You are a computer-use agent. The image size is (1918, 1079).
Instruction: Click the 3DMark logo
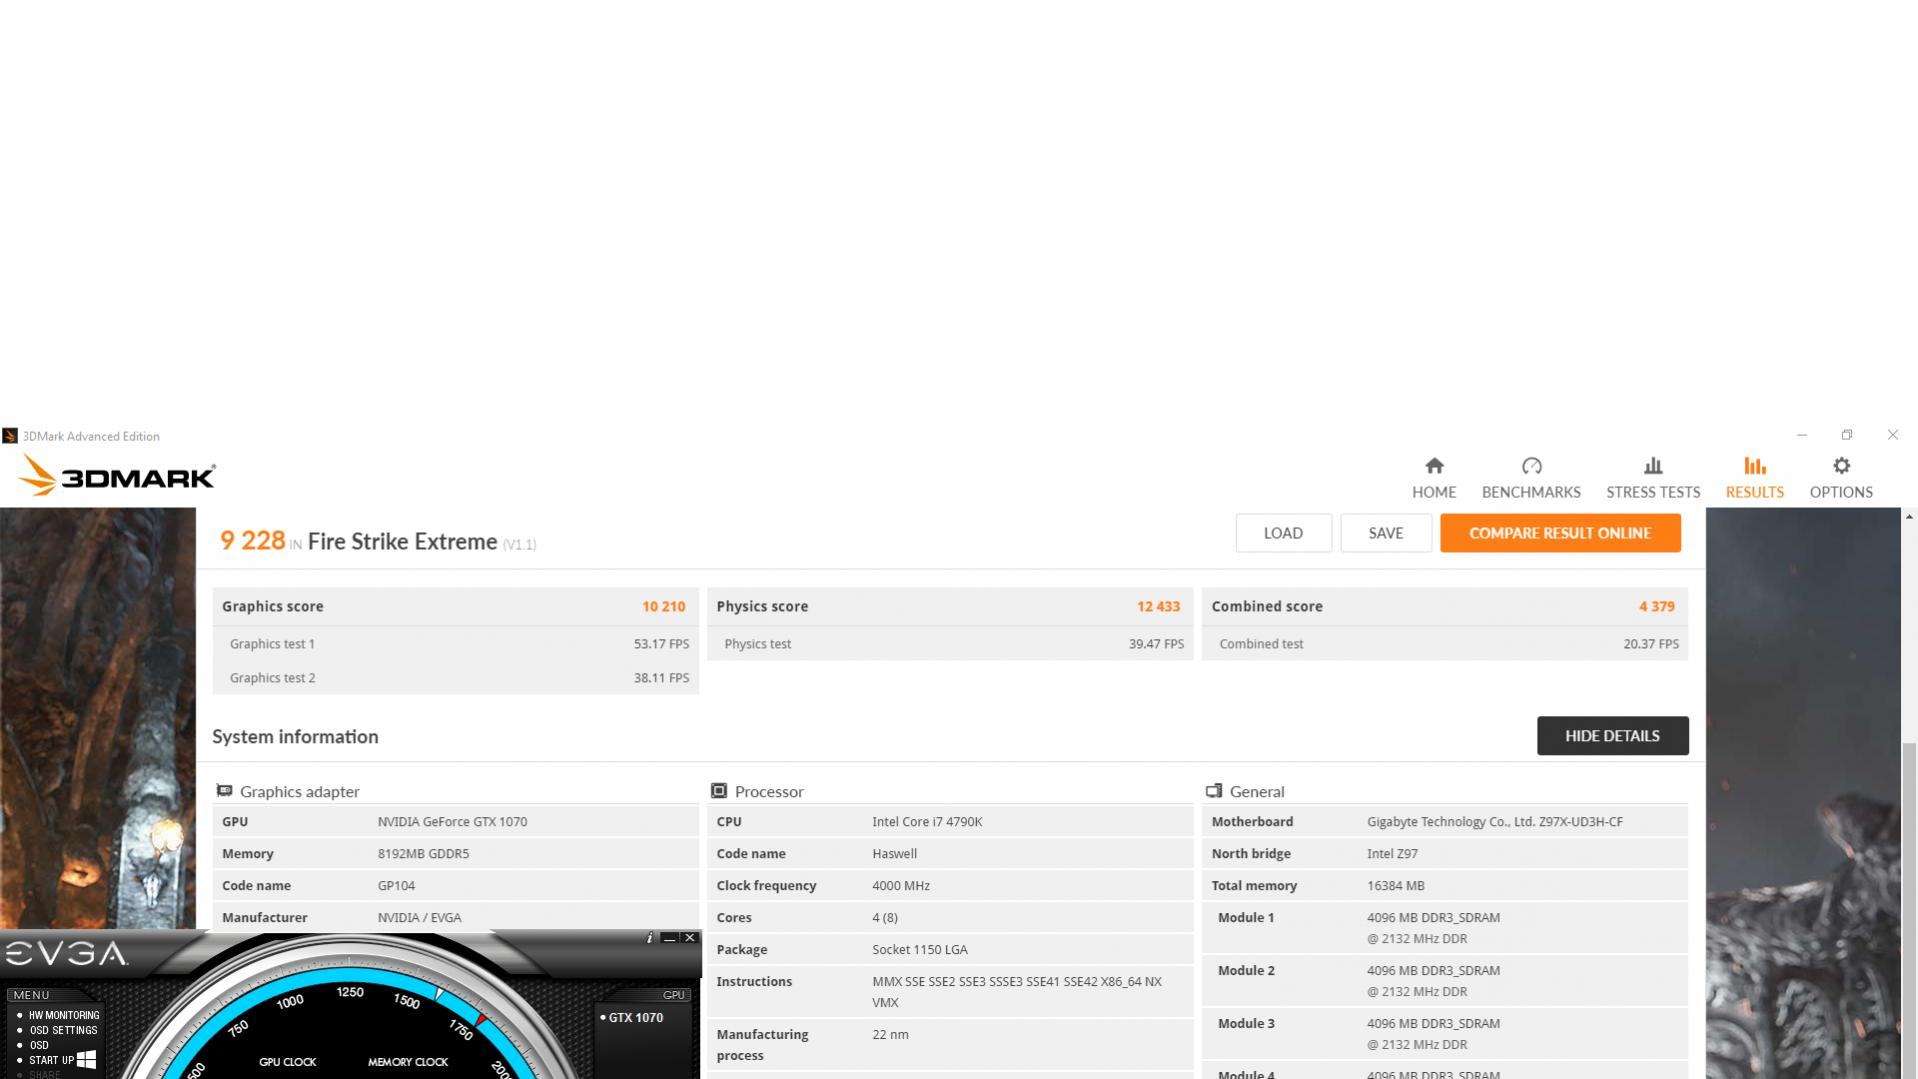117,475
